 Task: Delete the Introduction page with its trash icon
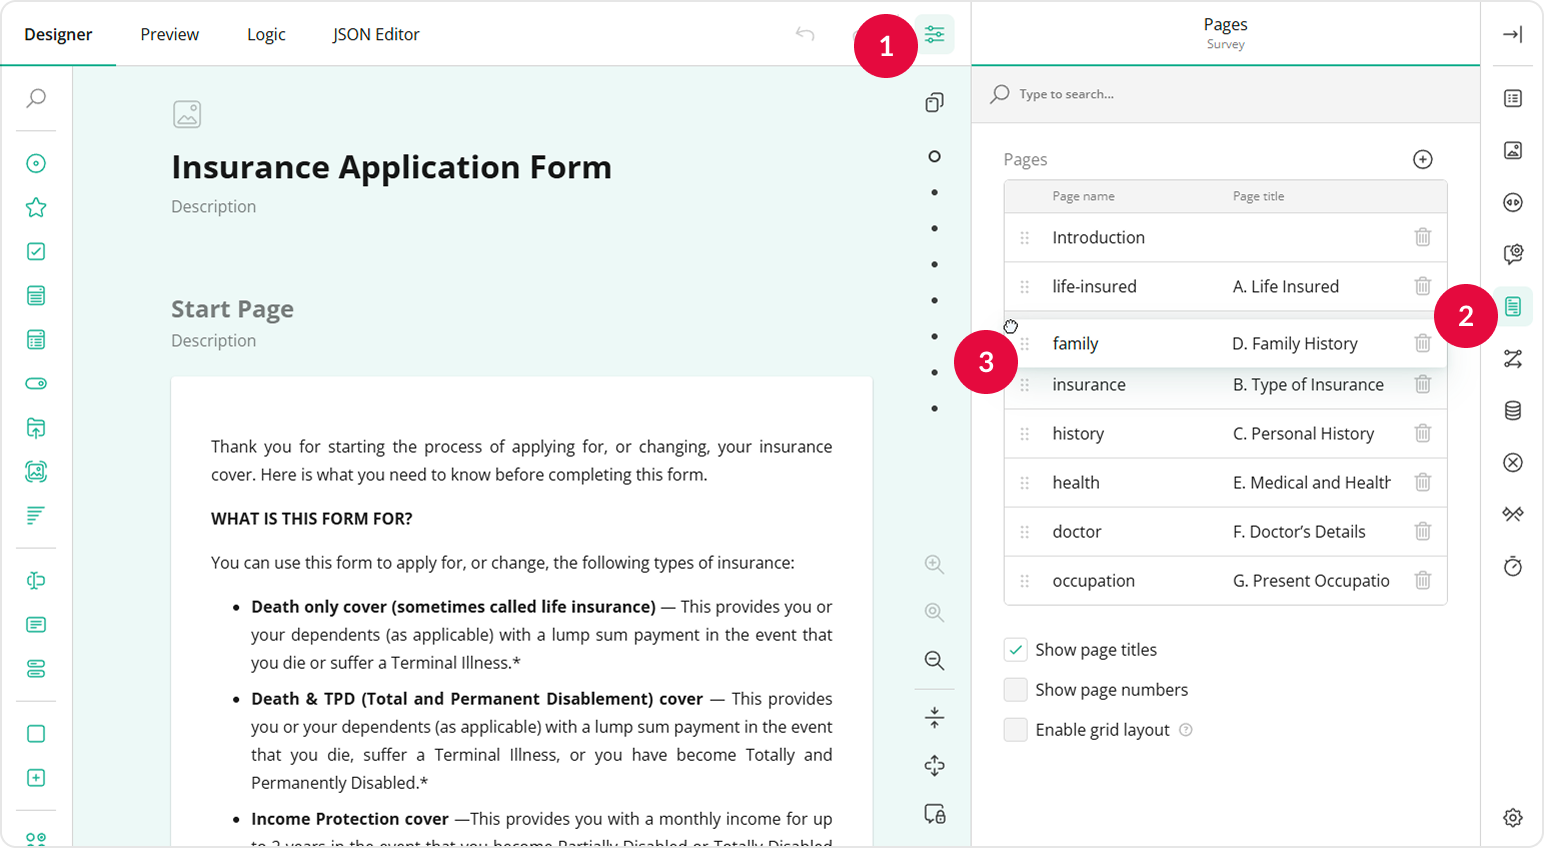click(1422, 237)
